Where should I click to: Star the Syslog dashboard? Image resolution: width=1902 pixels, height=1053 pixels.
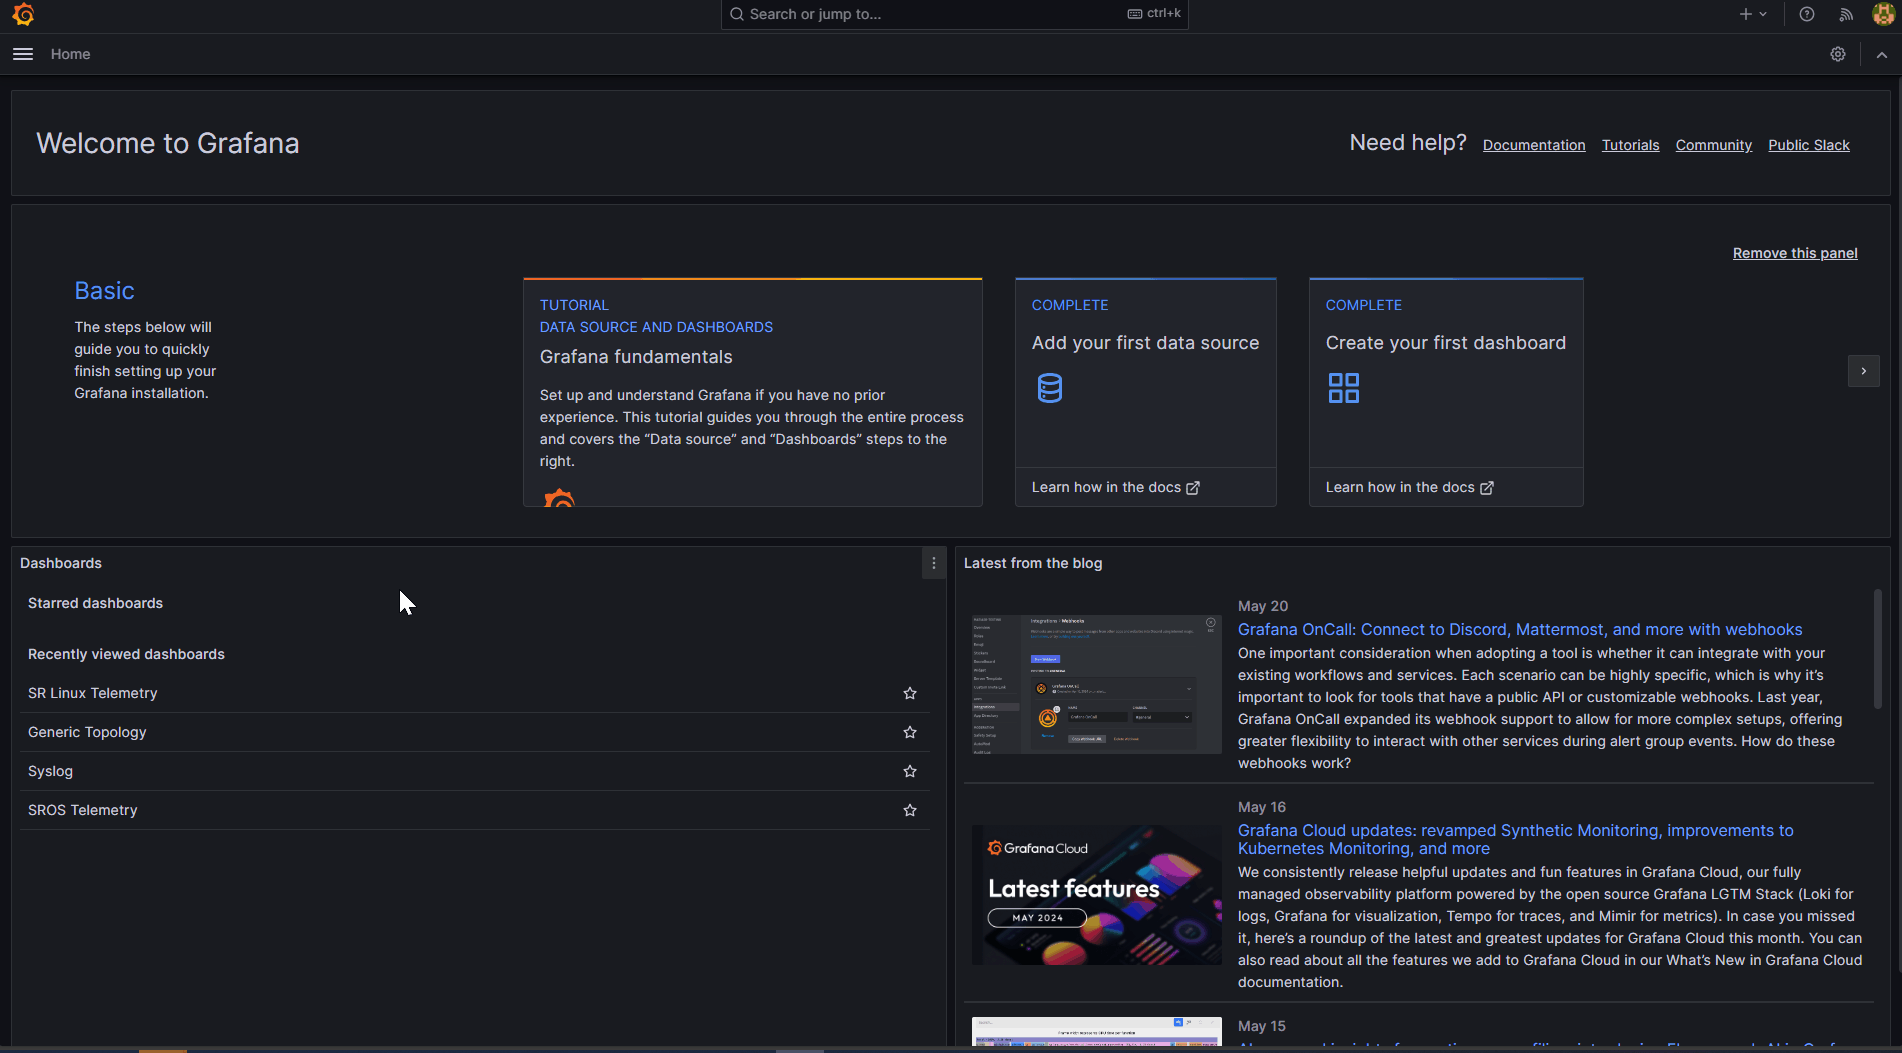click(x=910, y=771)
